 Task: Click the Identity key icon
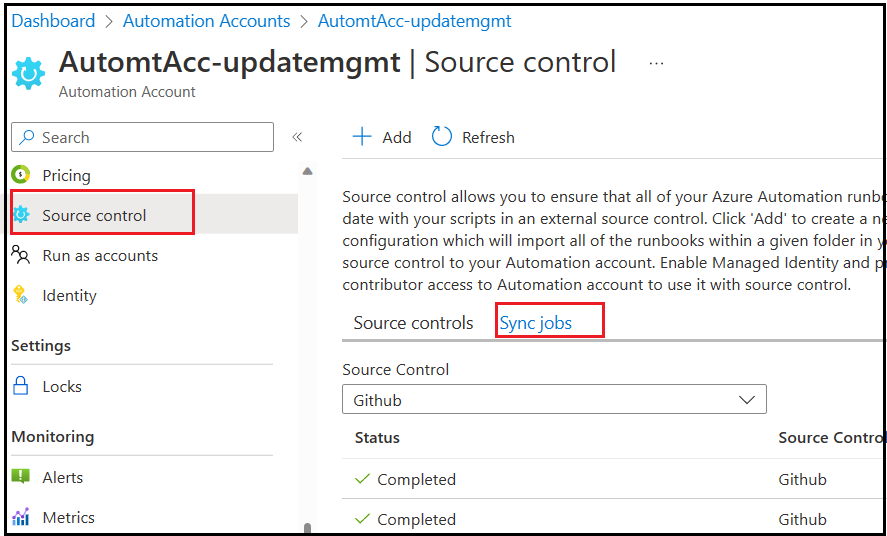21,295
